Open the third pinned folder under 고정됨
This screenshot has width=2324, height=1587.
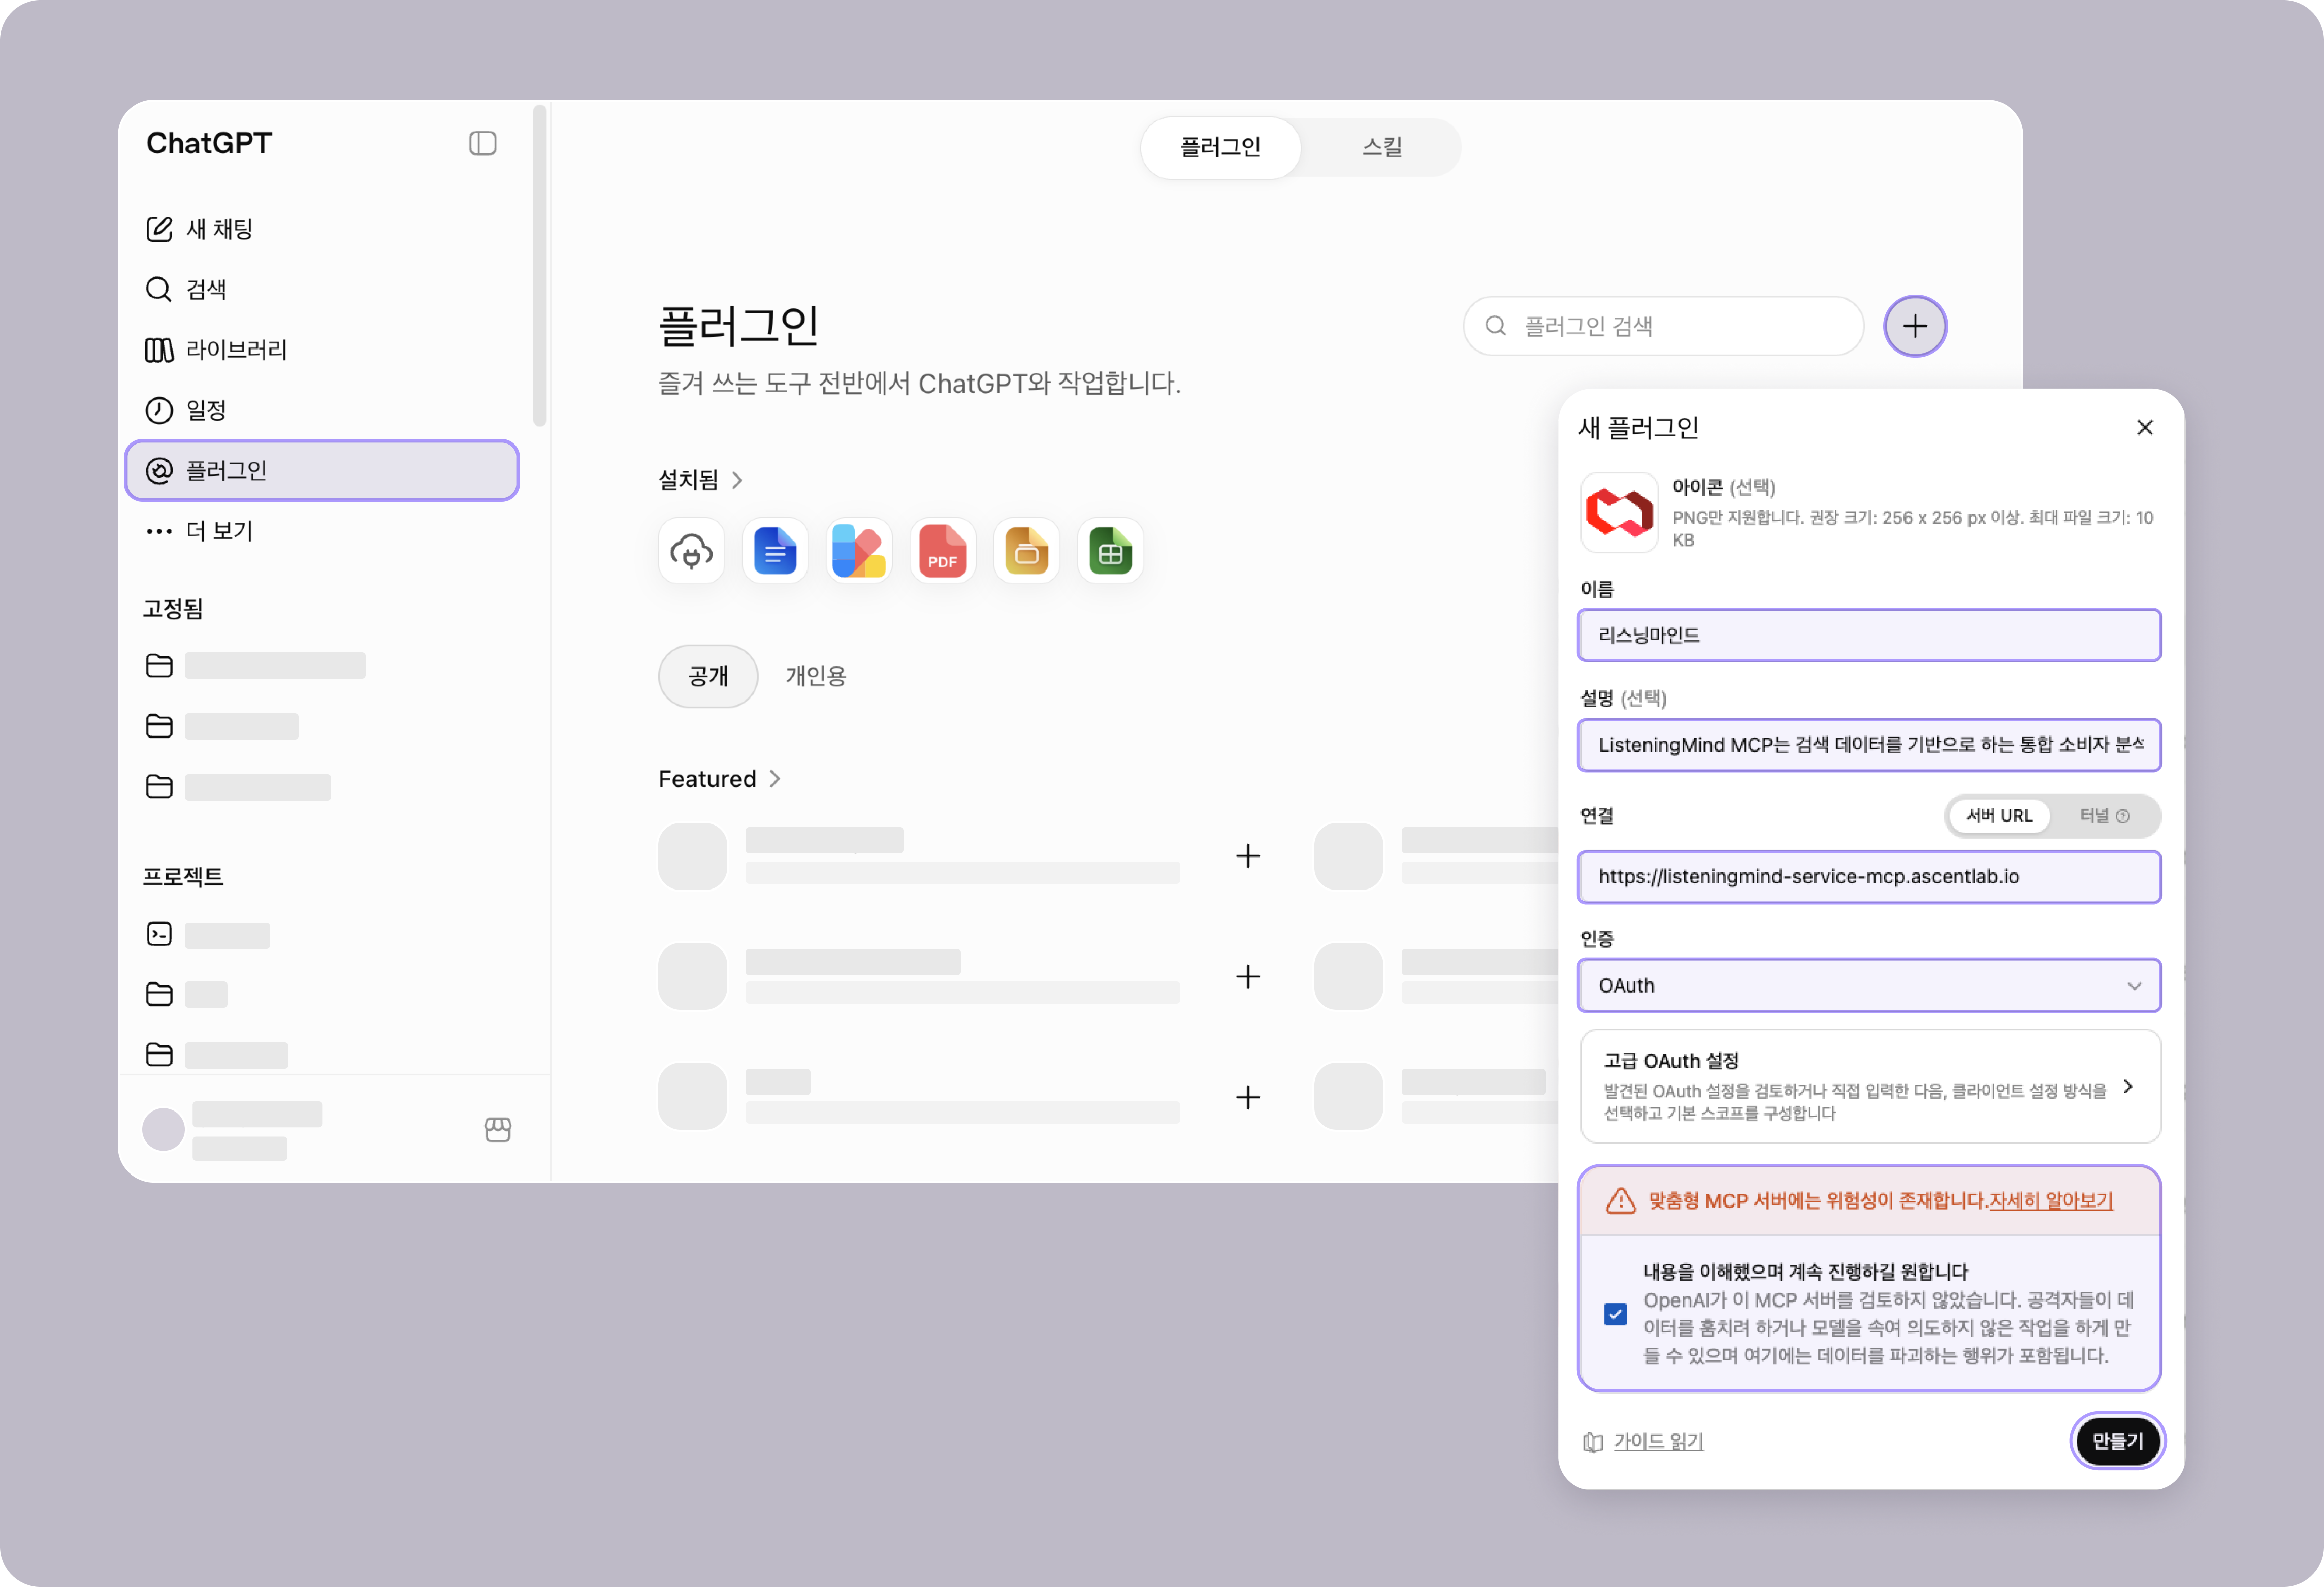(x=238, y=787)
